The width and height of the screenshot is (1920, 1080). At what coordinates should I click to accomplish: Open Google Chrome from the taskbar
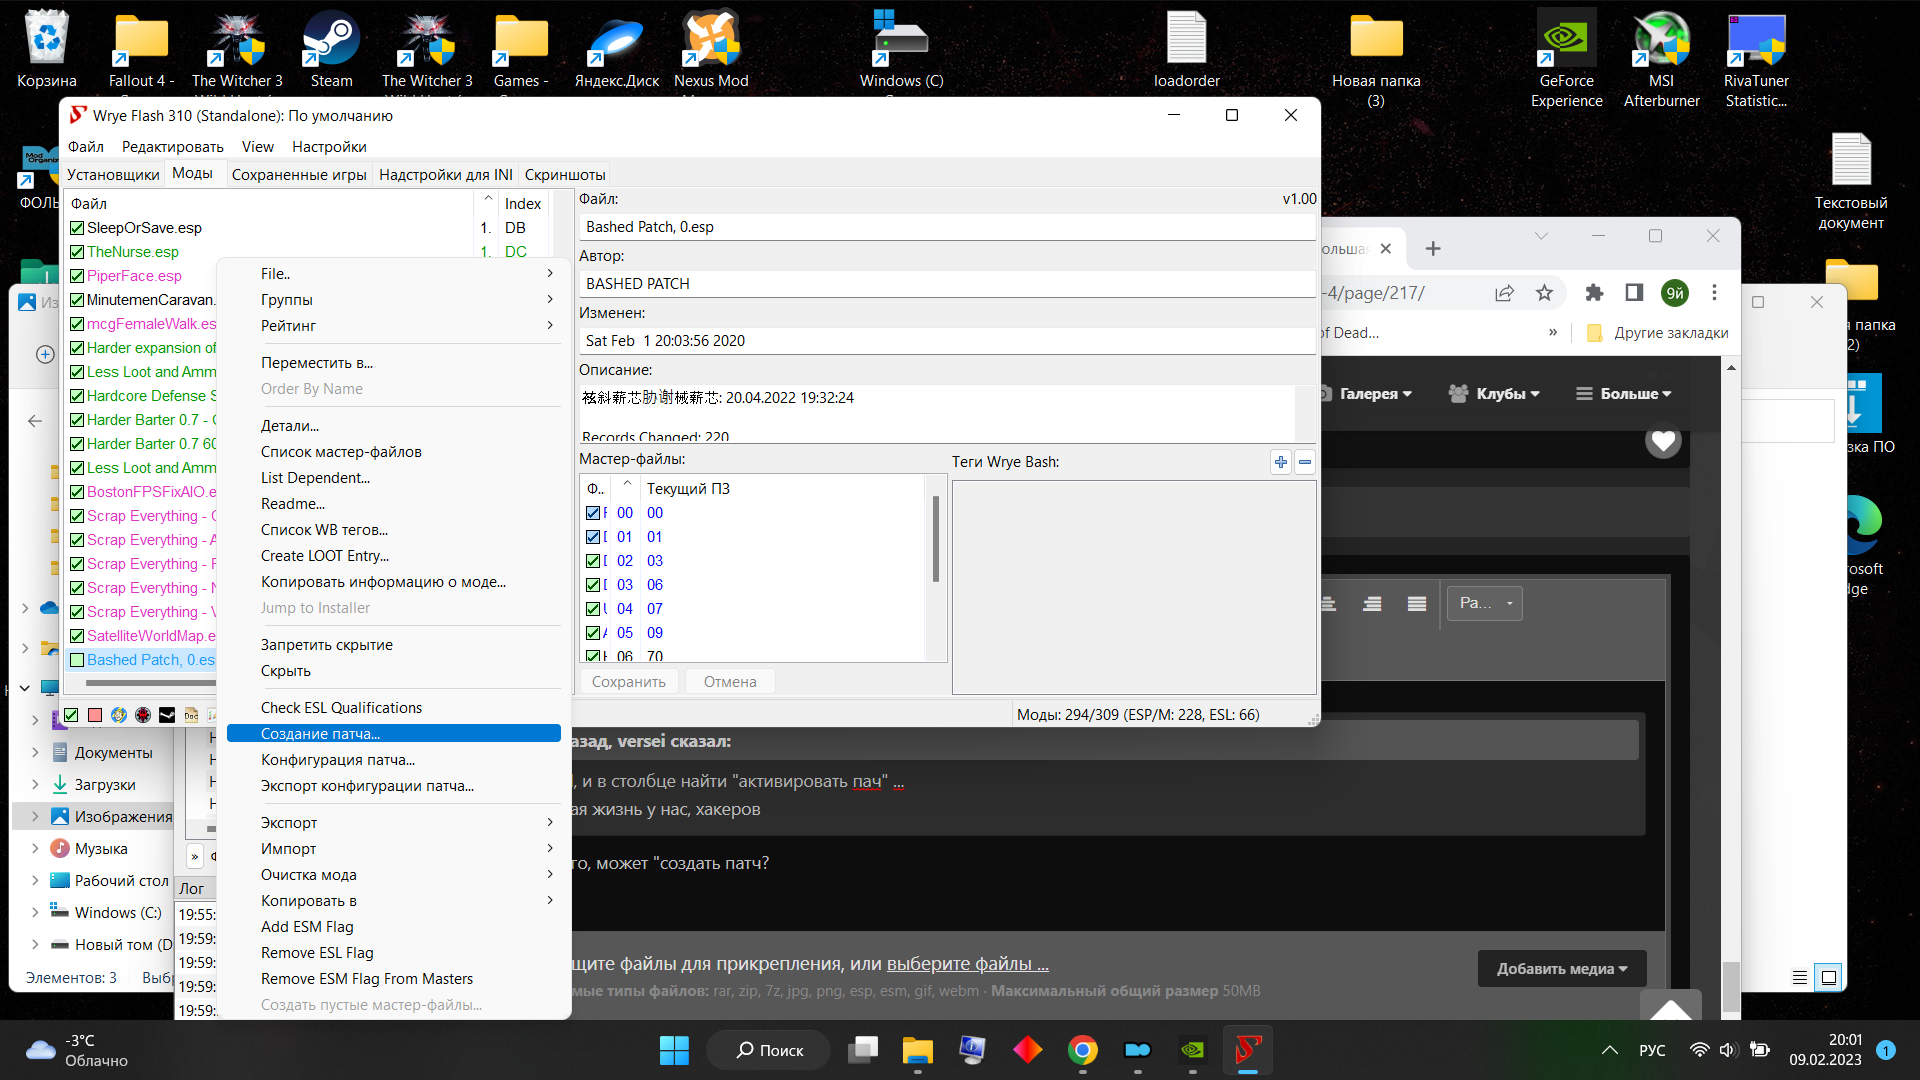(x=1082, y=1050)
